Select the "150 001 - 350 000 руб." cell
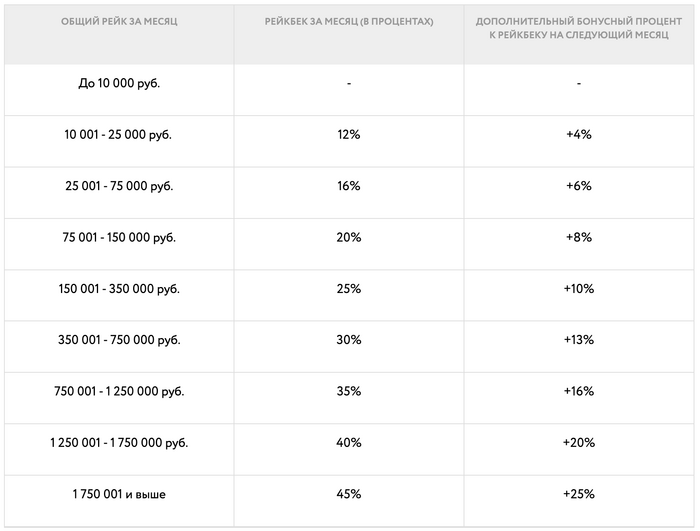This screenshot has width=700, height=531. (x=118, y=289)
